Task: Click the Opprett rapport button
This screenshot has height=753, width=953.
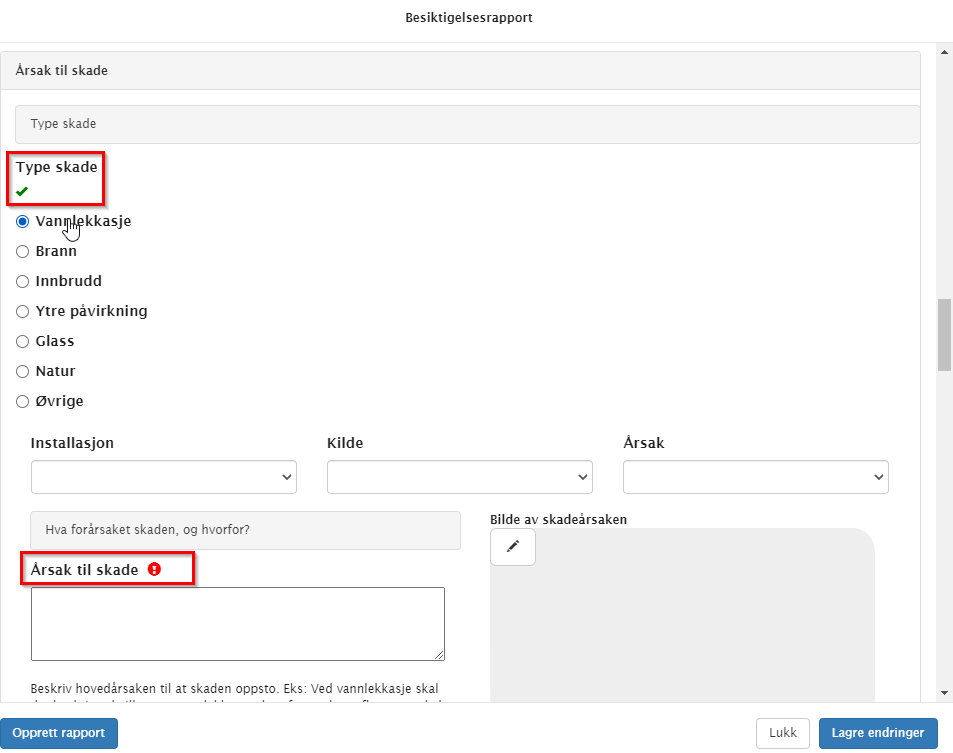Action: pyautogui.click(x=59, y=733)
